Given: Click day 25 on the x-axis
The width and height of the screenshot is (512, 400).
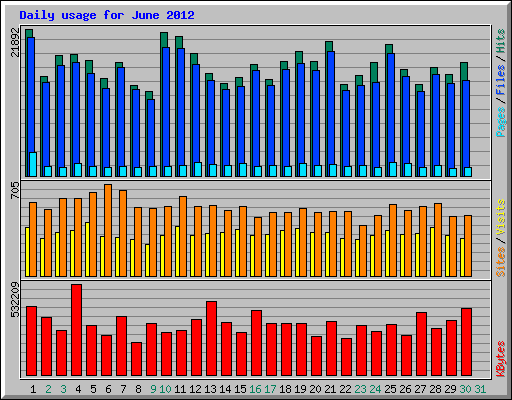Looking at the screenshot, I should (390, 389).
